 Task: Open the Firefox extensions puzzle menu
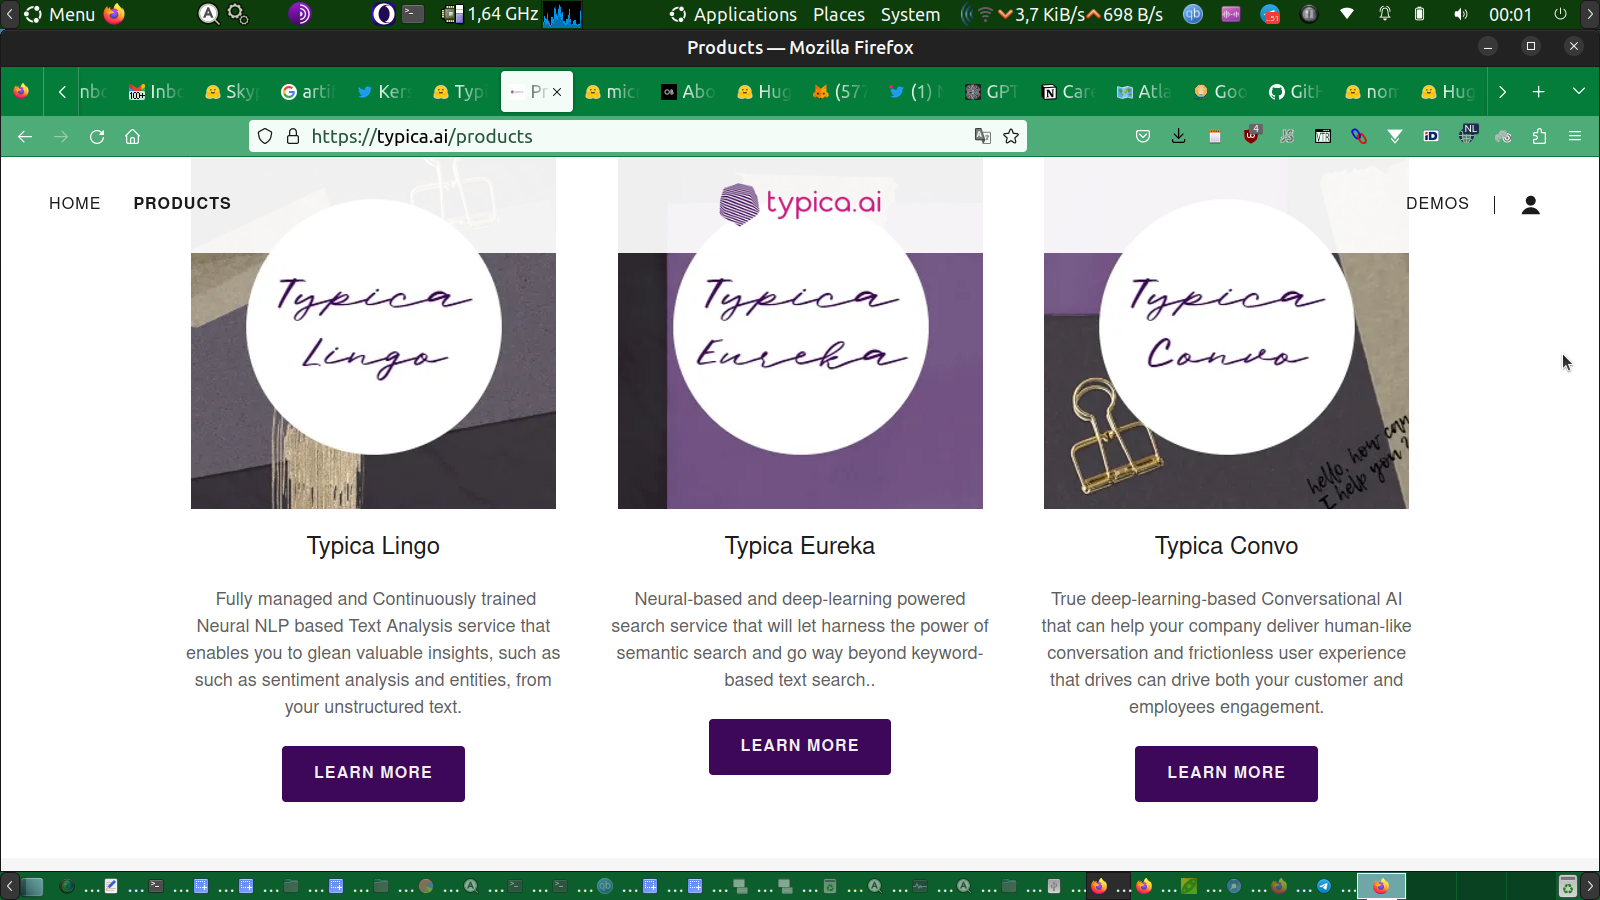[1539, 137]
